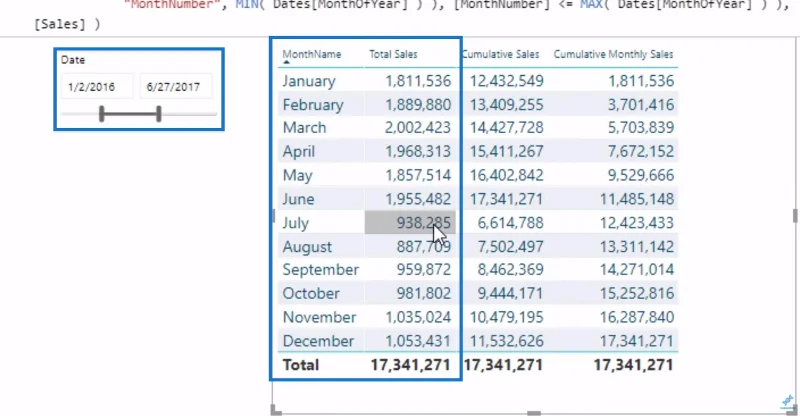The height and width of the screenshot is (416, 800).
Task: Select the July row label
Action: coord(295,223)
